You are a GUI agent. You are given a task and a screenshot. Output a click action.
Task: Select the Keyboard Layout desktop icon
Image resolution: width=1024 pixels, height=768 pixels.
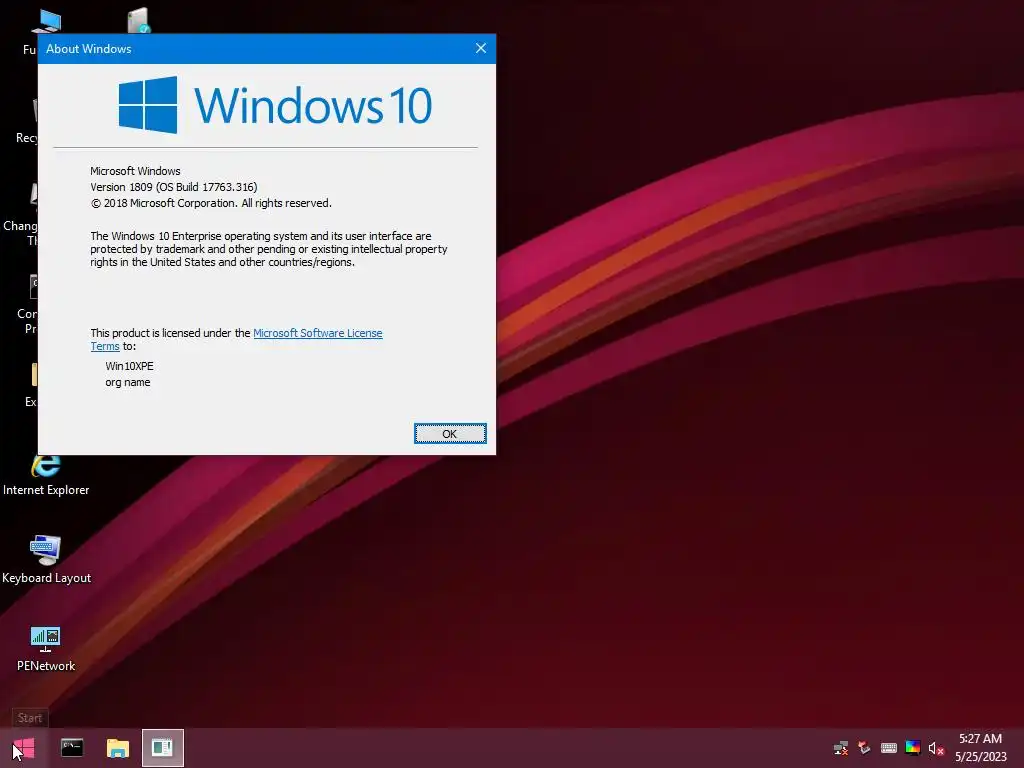[x=46, y=560]
